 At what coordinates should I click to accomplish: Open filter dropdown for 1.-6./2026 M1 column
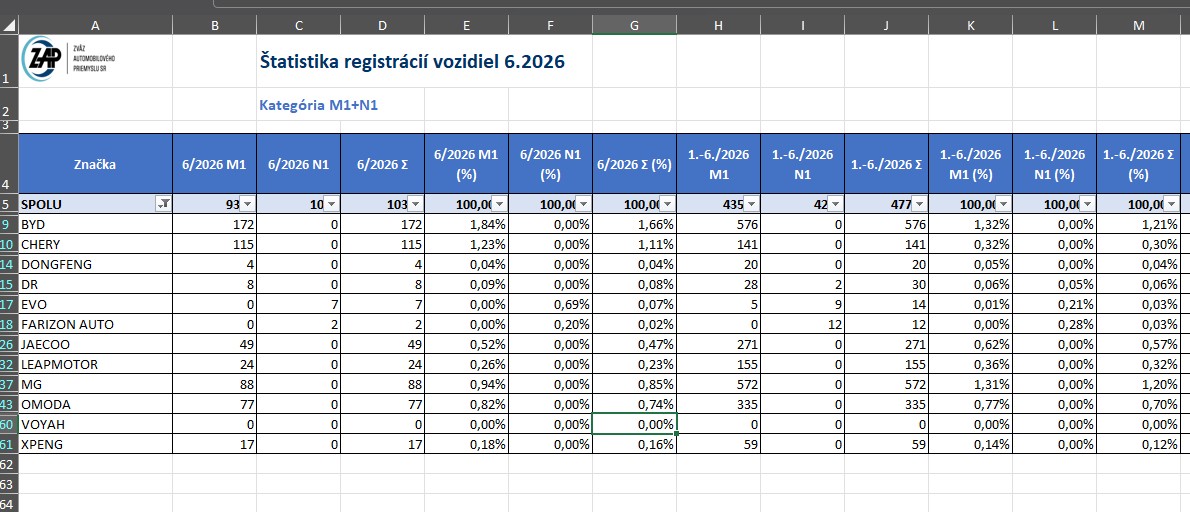click(751, 204)
